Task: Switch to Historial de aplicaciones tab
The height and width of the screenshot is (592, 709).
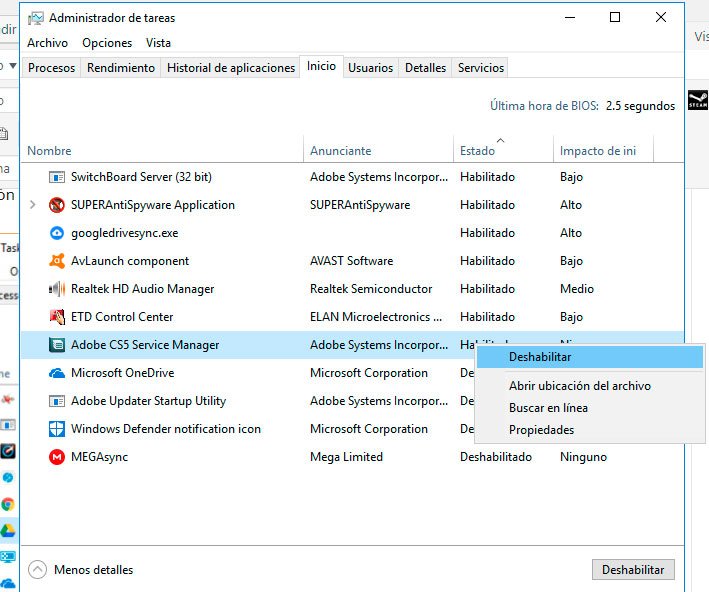Action: pyautogui.click(x=231, y=68)
